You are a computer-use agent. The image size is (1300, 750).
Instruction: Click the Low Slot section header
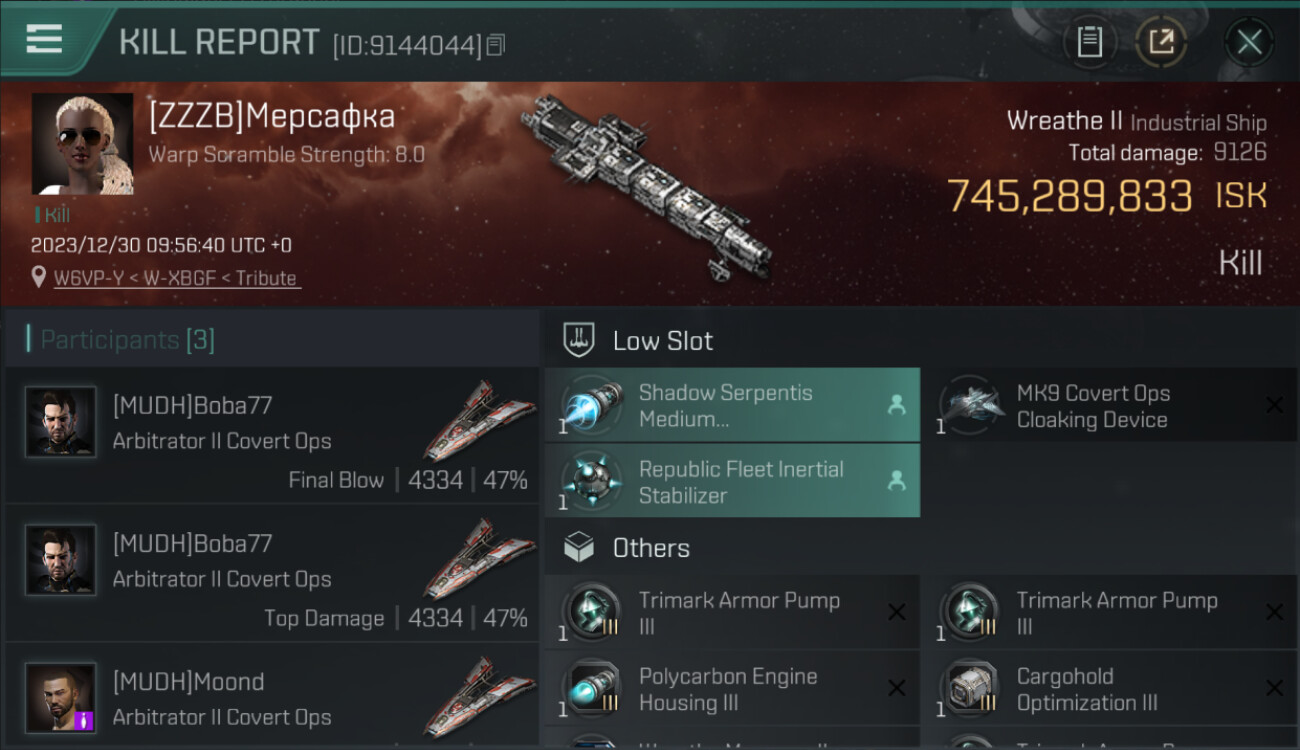[662, 341]
